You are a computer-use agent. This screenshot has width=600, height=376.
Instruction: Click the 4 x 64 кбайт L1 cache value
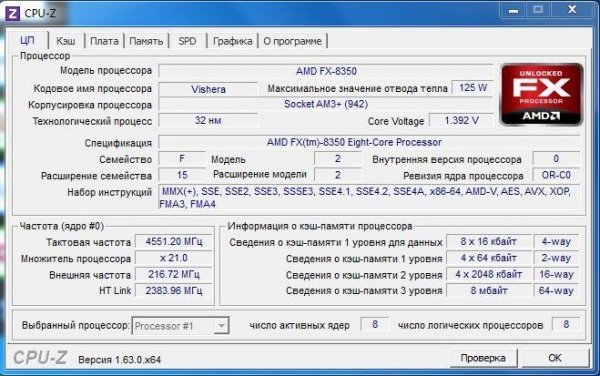click(489, 258)
